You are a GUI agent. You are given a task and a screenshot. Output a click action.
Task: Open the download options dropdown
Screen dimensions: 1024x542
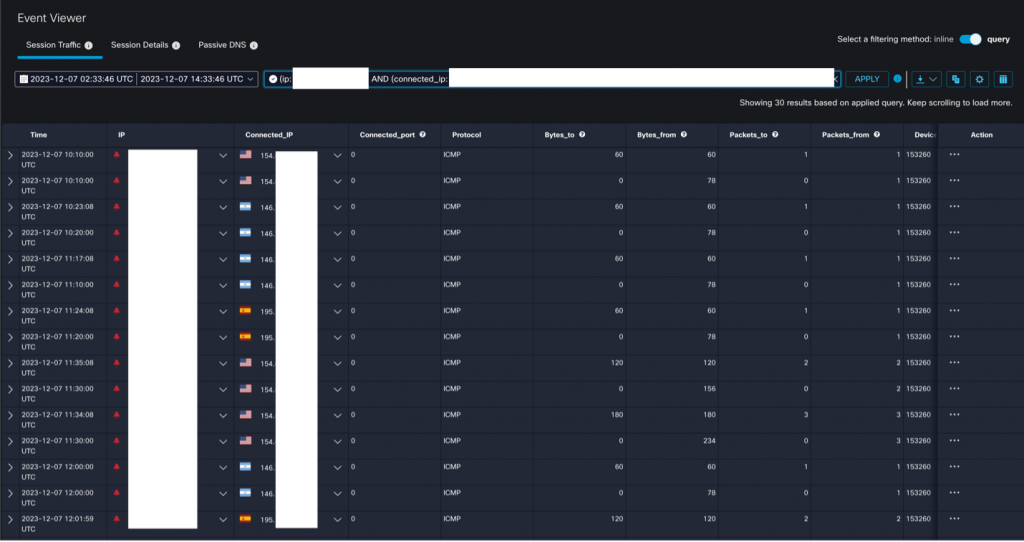(x=926, y=79)
